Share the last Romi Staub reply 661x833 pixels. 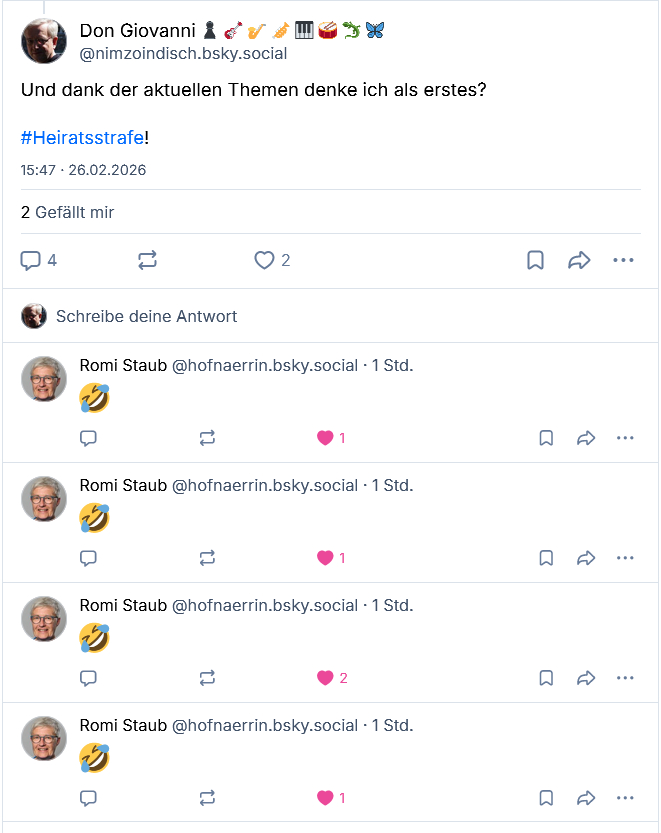(586, 798)
